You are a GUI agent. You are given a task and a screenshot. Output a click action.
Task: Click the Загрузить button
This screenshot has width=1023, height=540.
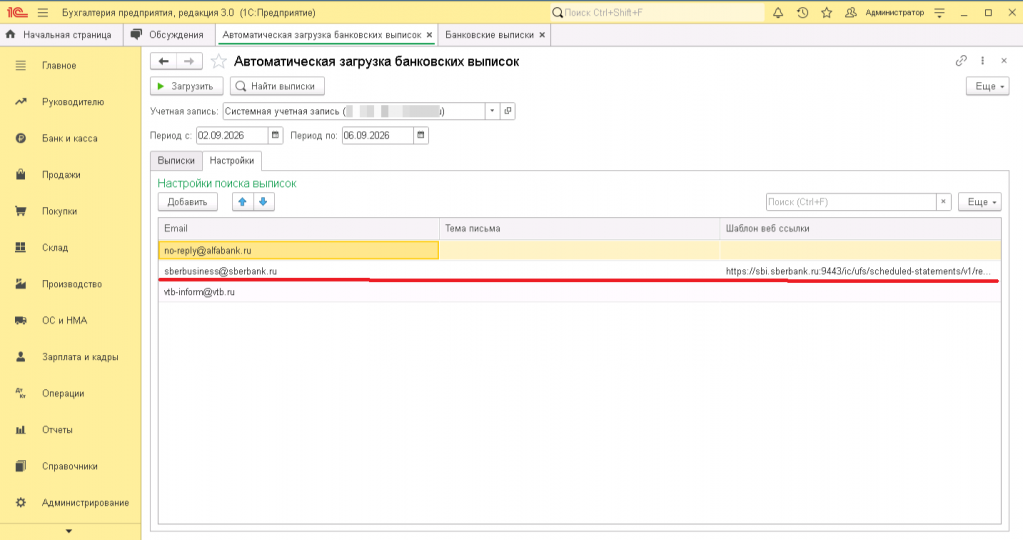pos(187,86)
